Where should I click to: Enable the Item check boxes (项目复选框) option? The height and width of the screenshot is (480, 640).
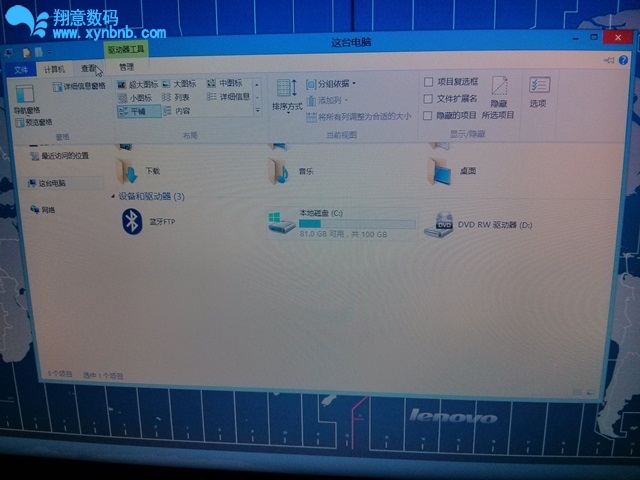point(428,82)
